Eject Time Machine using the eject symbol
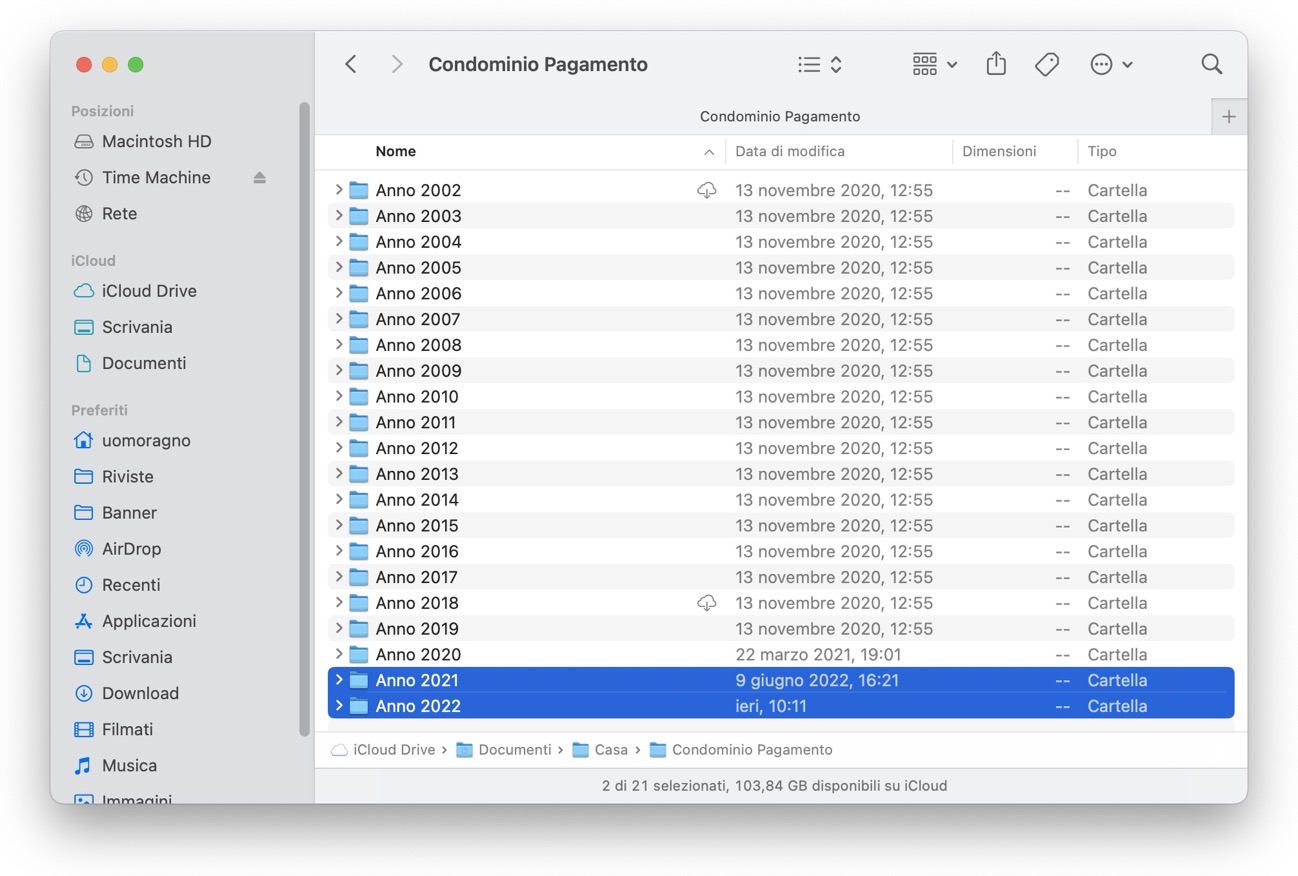Viewport: 1298px width, 876px height. pyautogui.click(x=260, y=177)
